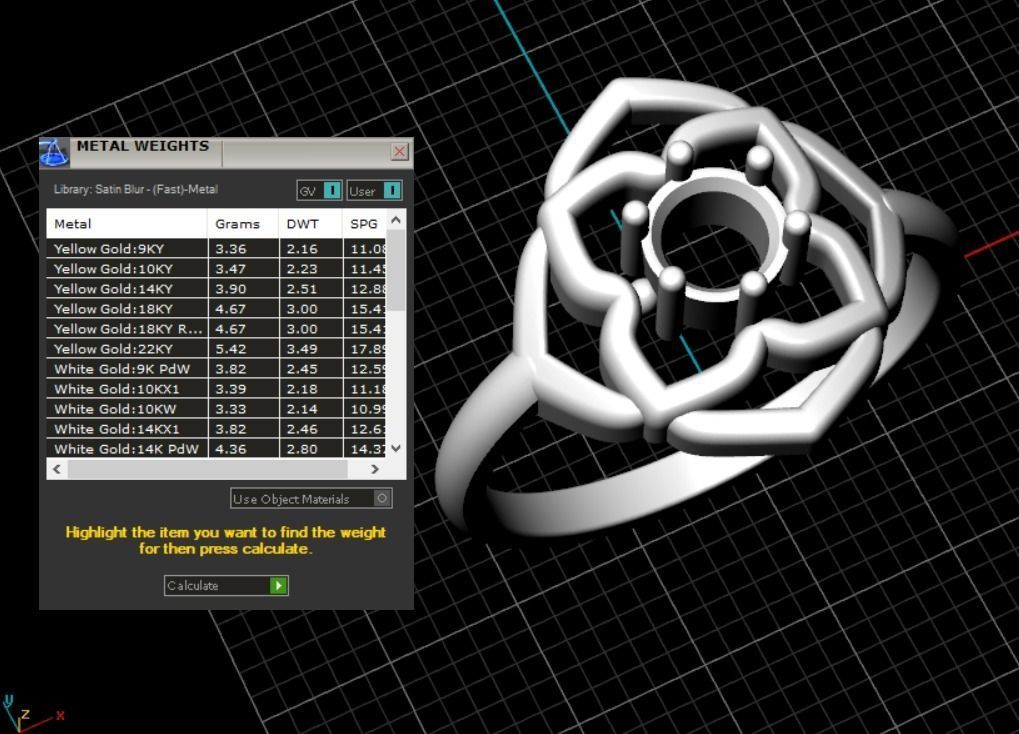Click the horizontal scrollbar thumb
Image resolution: width=1019 pixels, height=734 pixels.
click(x=207, y=469)
